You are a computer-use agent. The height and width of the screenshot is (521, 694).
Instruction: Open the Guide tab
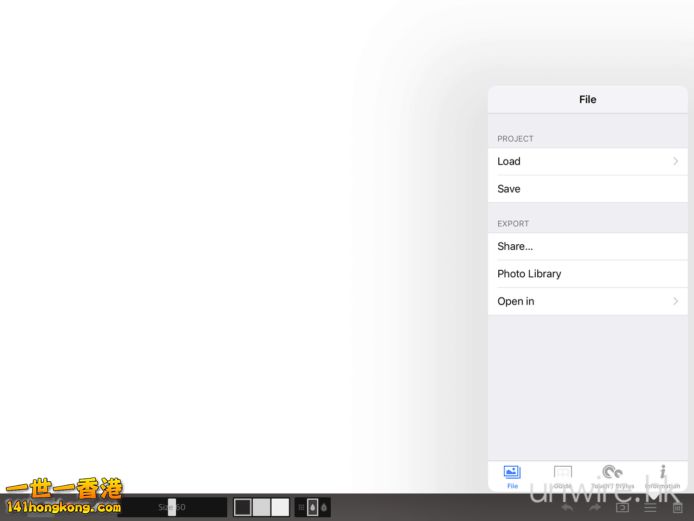tap(563, 474)
